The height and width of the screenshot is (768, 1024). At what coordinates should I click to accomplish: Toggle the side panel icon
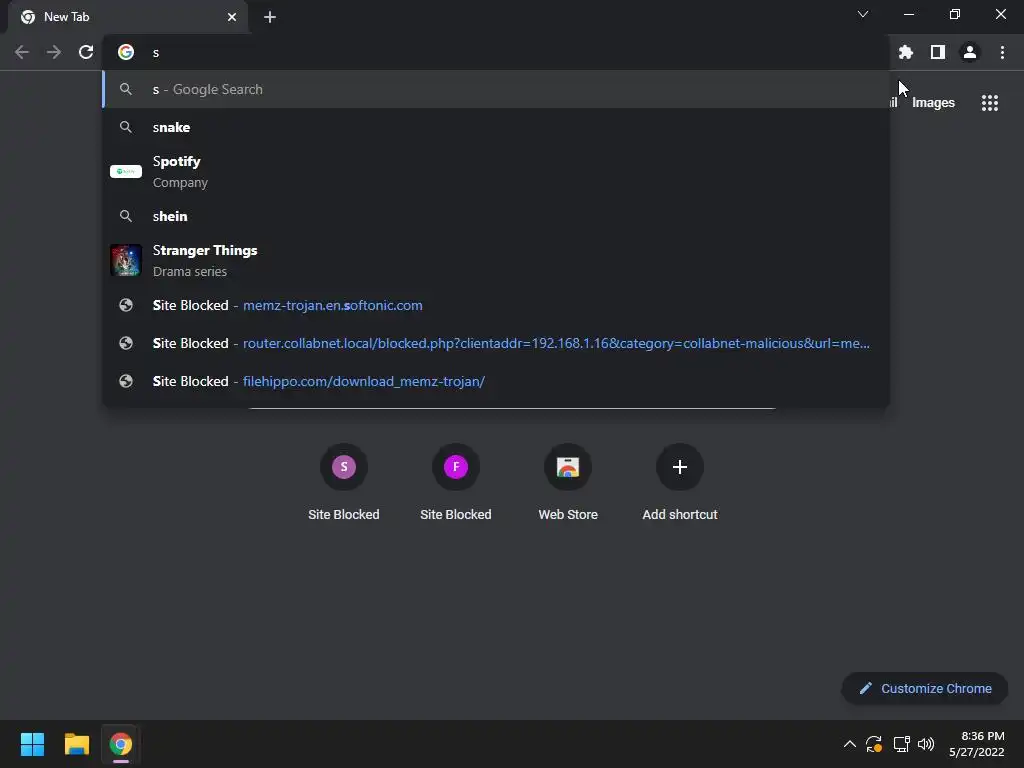pyautogui.click(x=938, y=52)
